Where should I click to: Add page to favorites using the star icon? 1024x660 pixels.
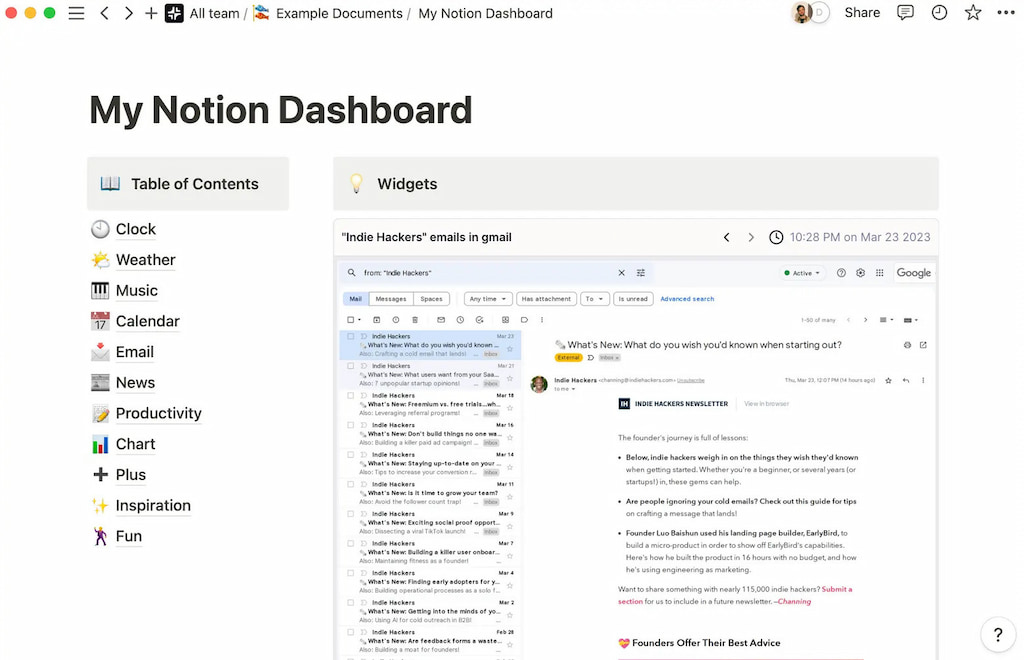[971, 12]
